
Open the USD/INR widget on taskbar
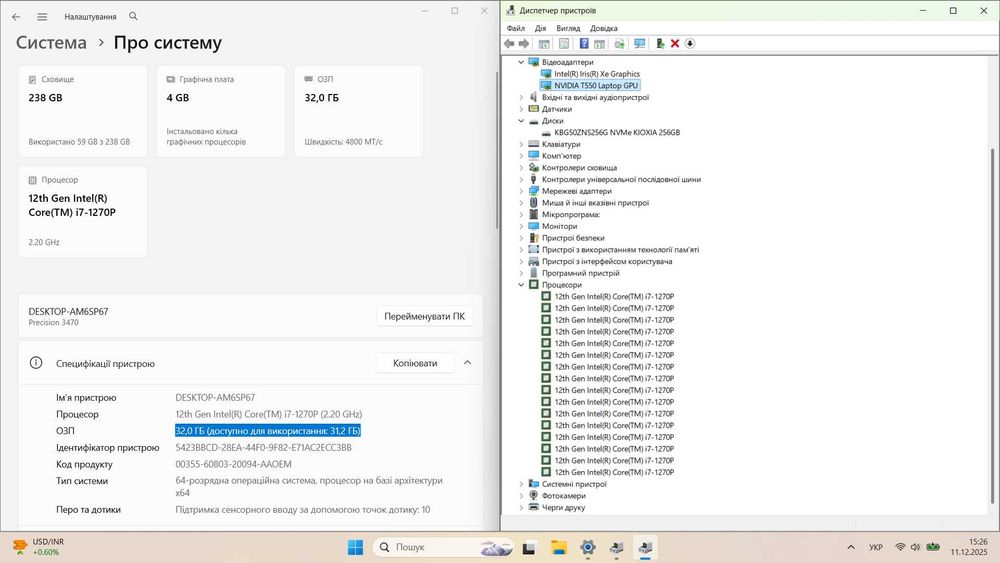[40, 547]
